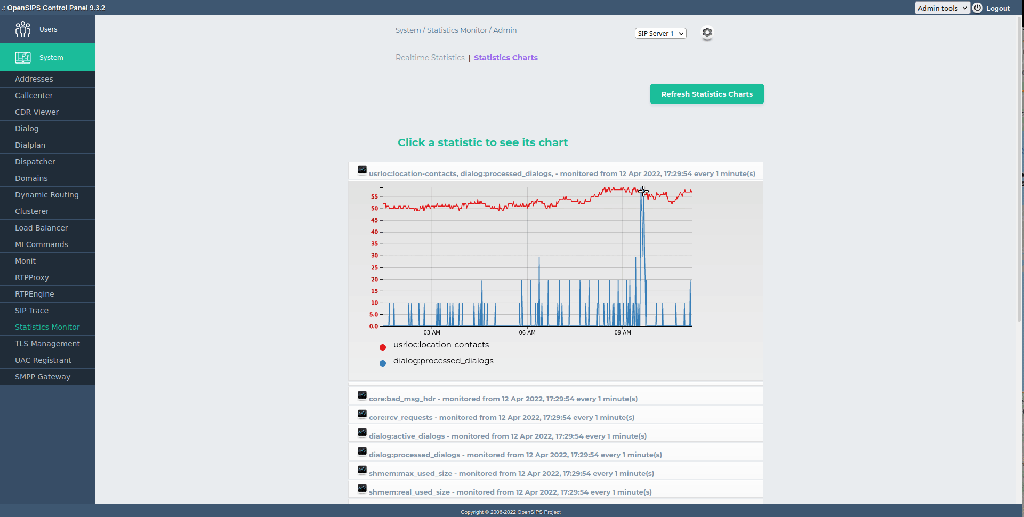Click chart icon beside dialog:active_dialogs
This screenshot has width=1024, height=517.
coord(362,433)
